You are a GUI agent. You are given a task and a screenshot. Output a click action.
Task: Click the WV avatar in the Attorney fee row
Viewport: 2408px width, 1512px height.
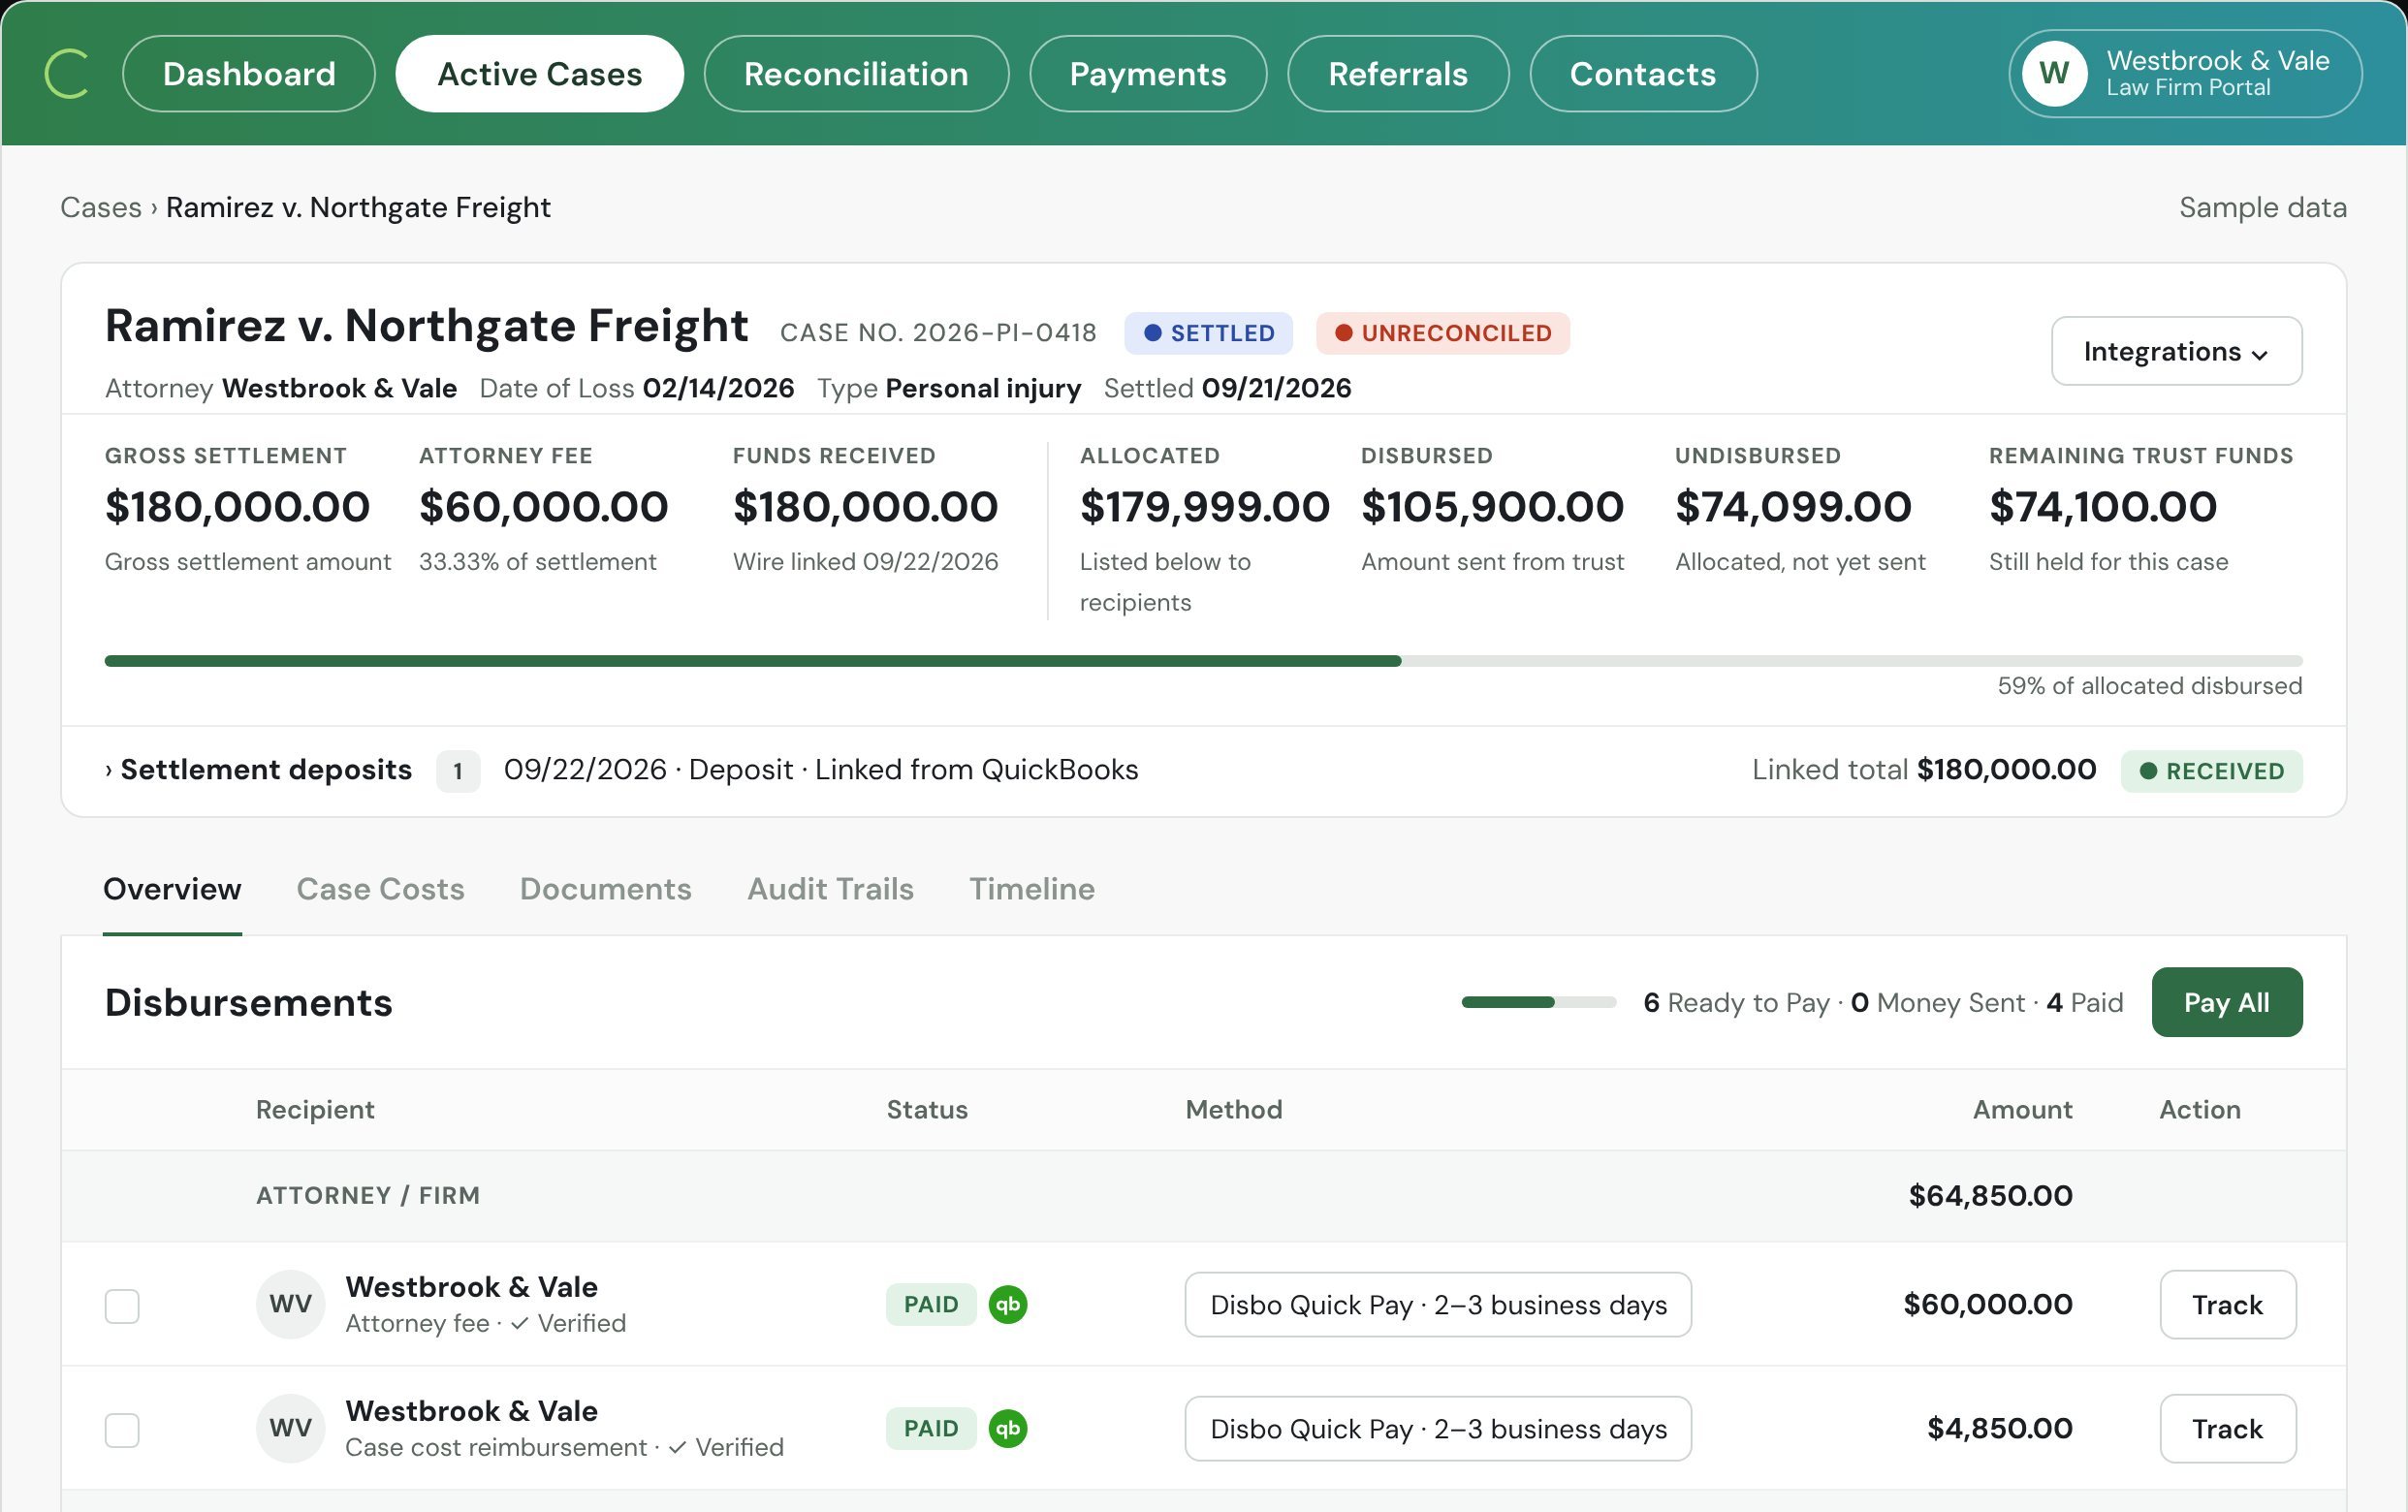290,1304
